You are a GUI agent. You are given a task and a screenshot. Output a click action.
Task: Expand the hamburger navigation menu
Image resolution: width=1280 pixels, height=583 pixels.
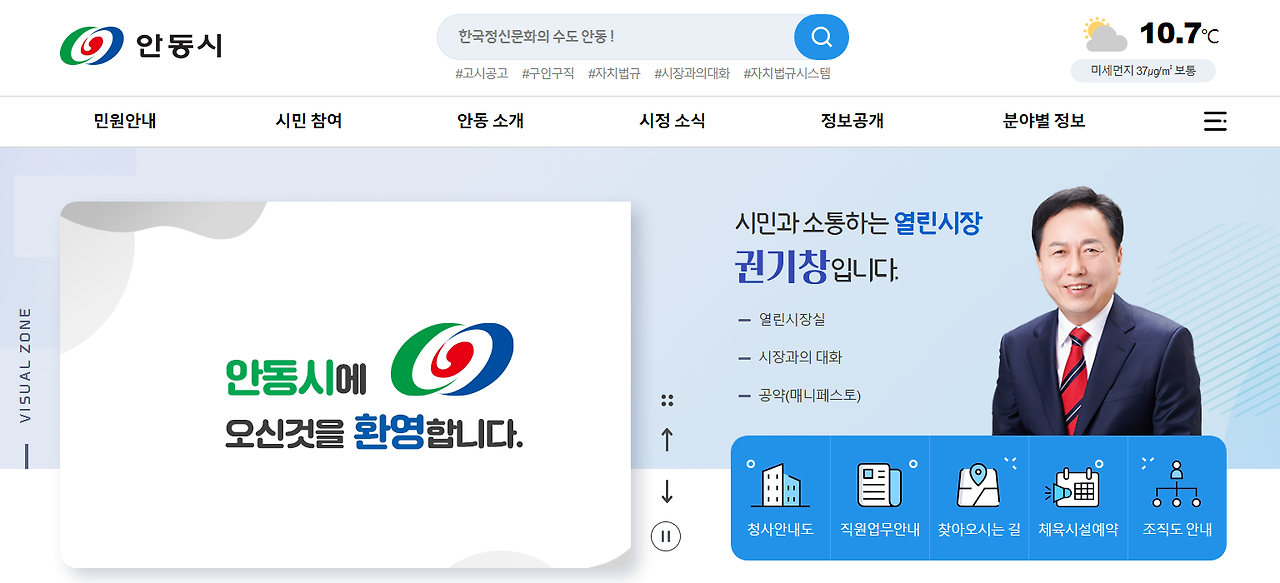pyautogui.click(x=1215, y=121)
